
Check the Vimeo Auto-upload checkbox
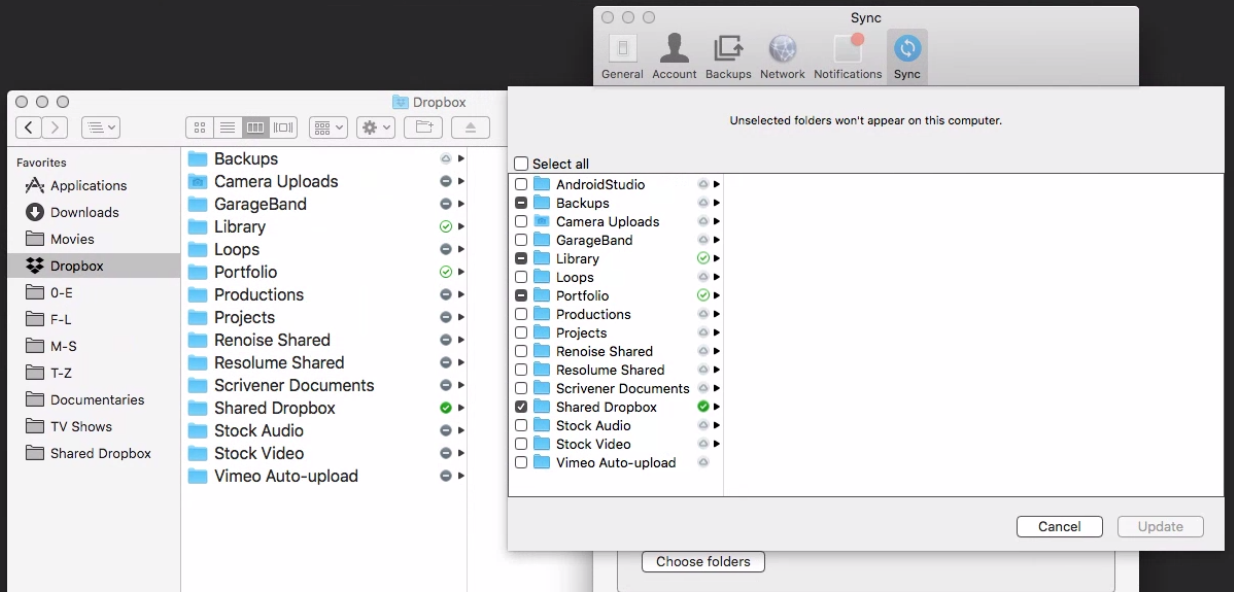pyautogui.click(x=521, y=463)
